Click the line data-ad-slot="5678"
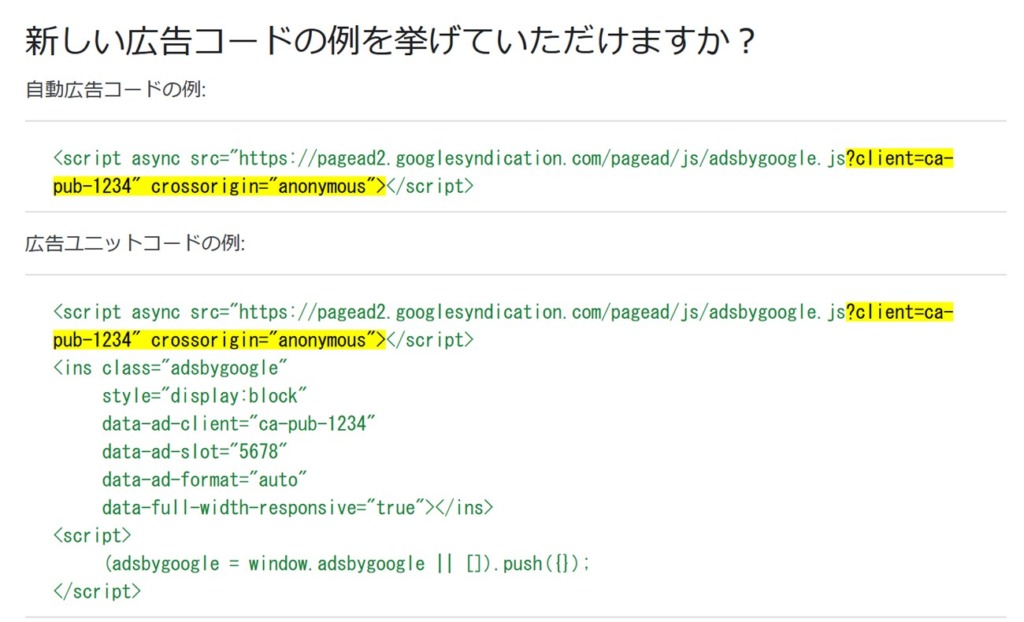 (x=195, y=451)
